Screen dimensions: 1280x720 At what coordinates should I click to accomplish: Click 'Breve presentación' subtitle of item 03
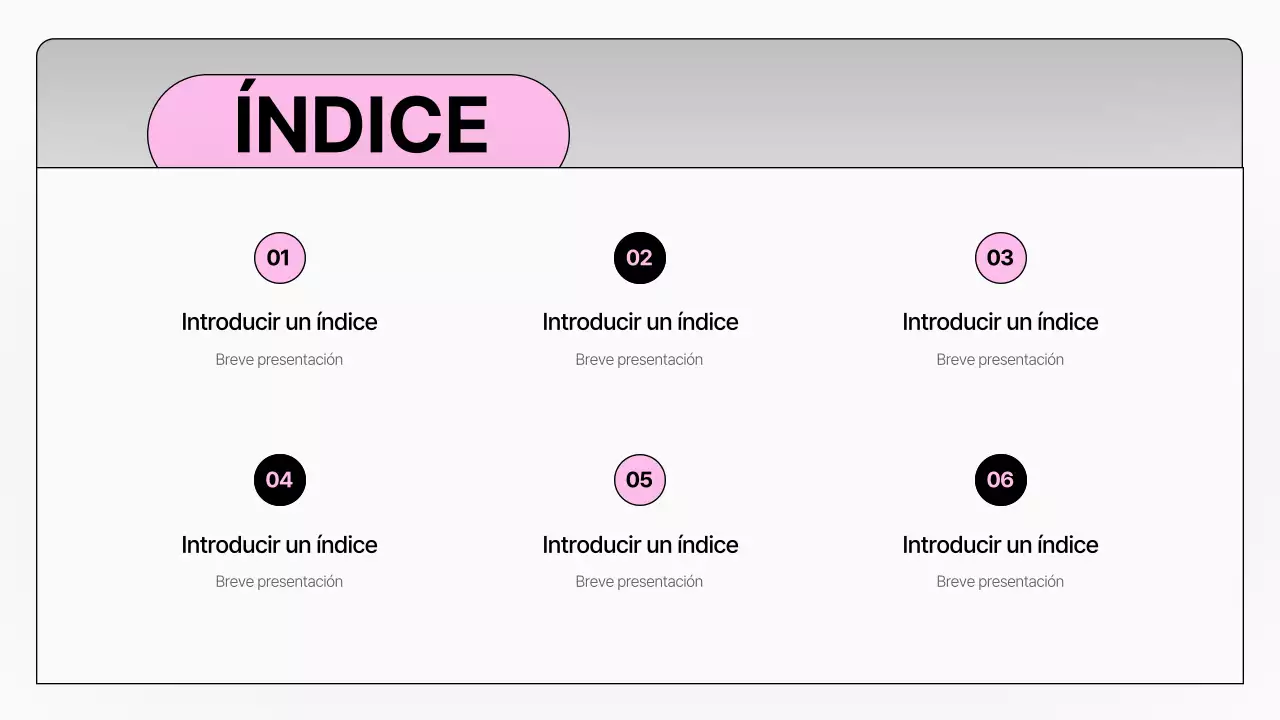1000,360
